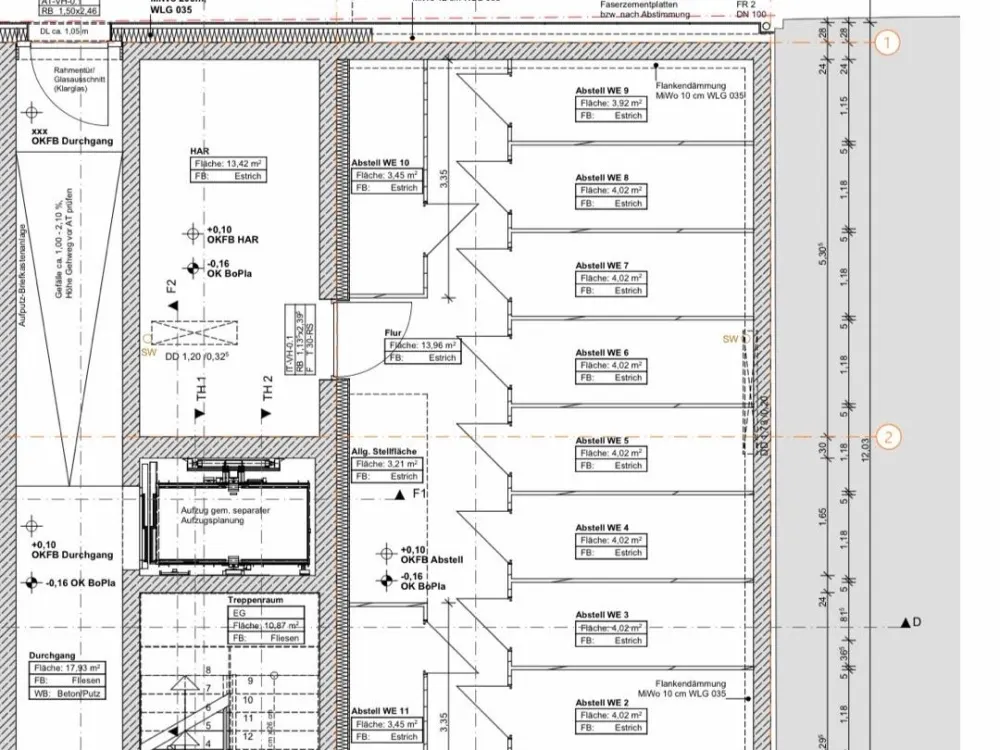Click the 'WB: Beton/Putz' row

(x=67, y=694)
